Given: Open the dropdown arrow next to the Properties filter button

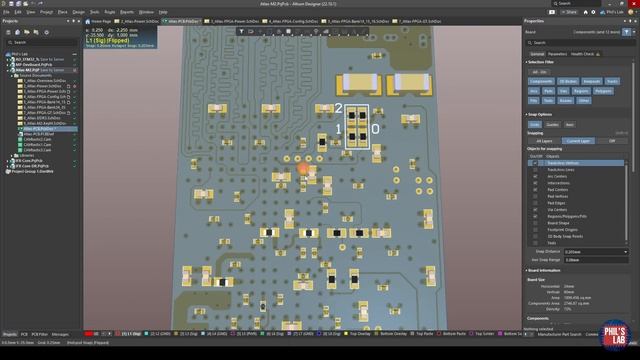Looking at the screenshot, I should pos(634,32).
